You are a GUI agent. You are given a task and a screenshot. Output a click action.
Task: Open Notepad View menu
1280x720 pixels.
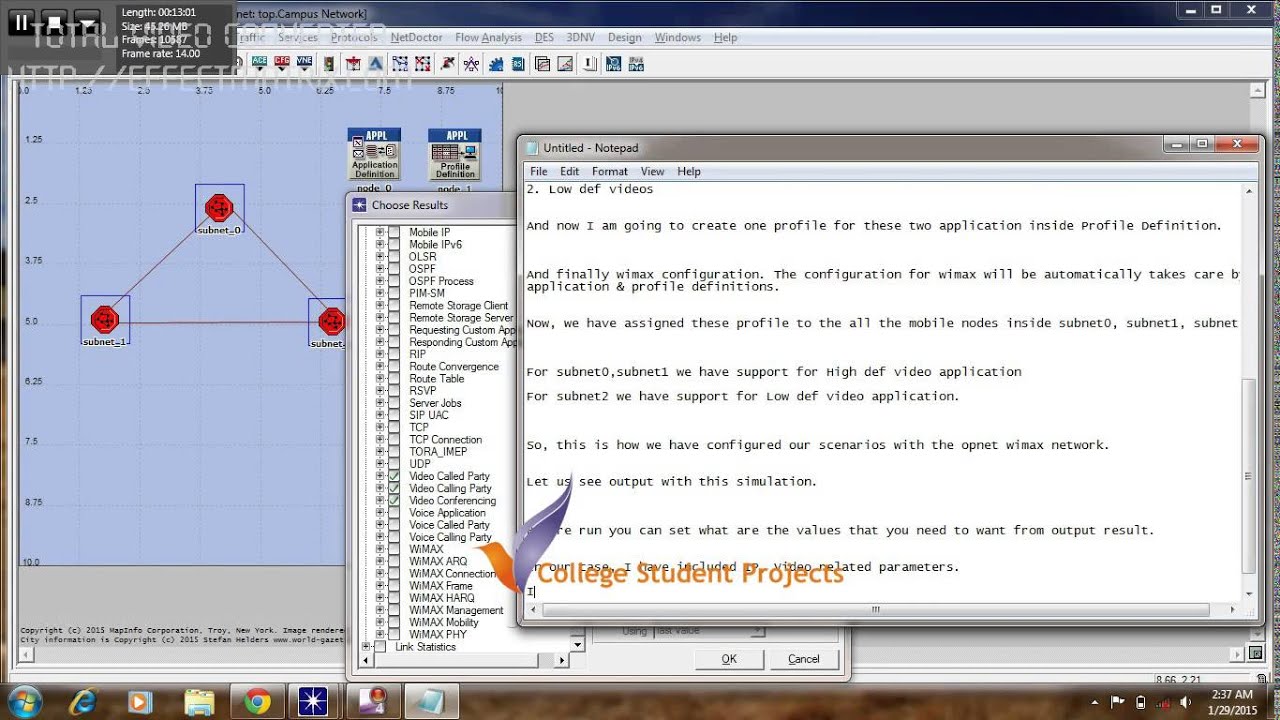coord(652,171)
